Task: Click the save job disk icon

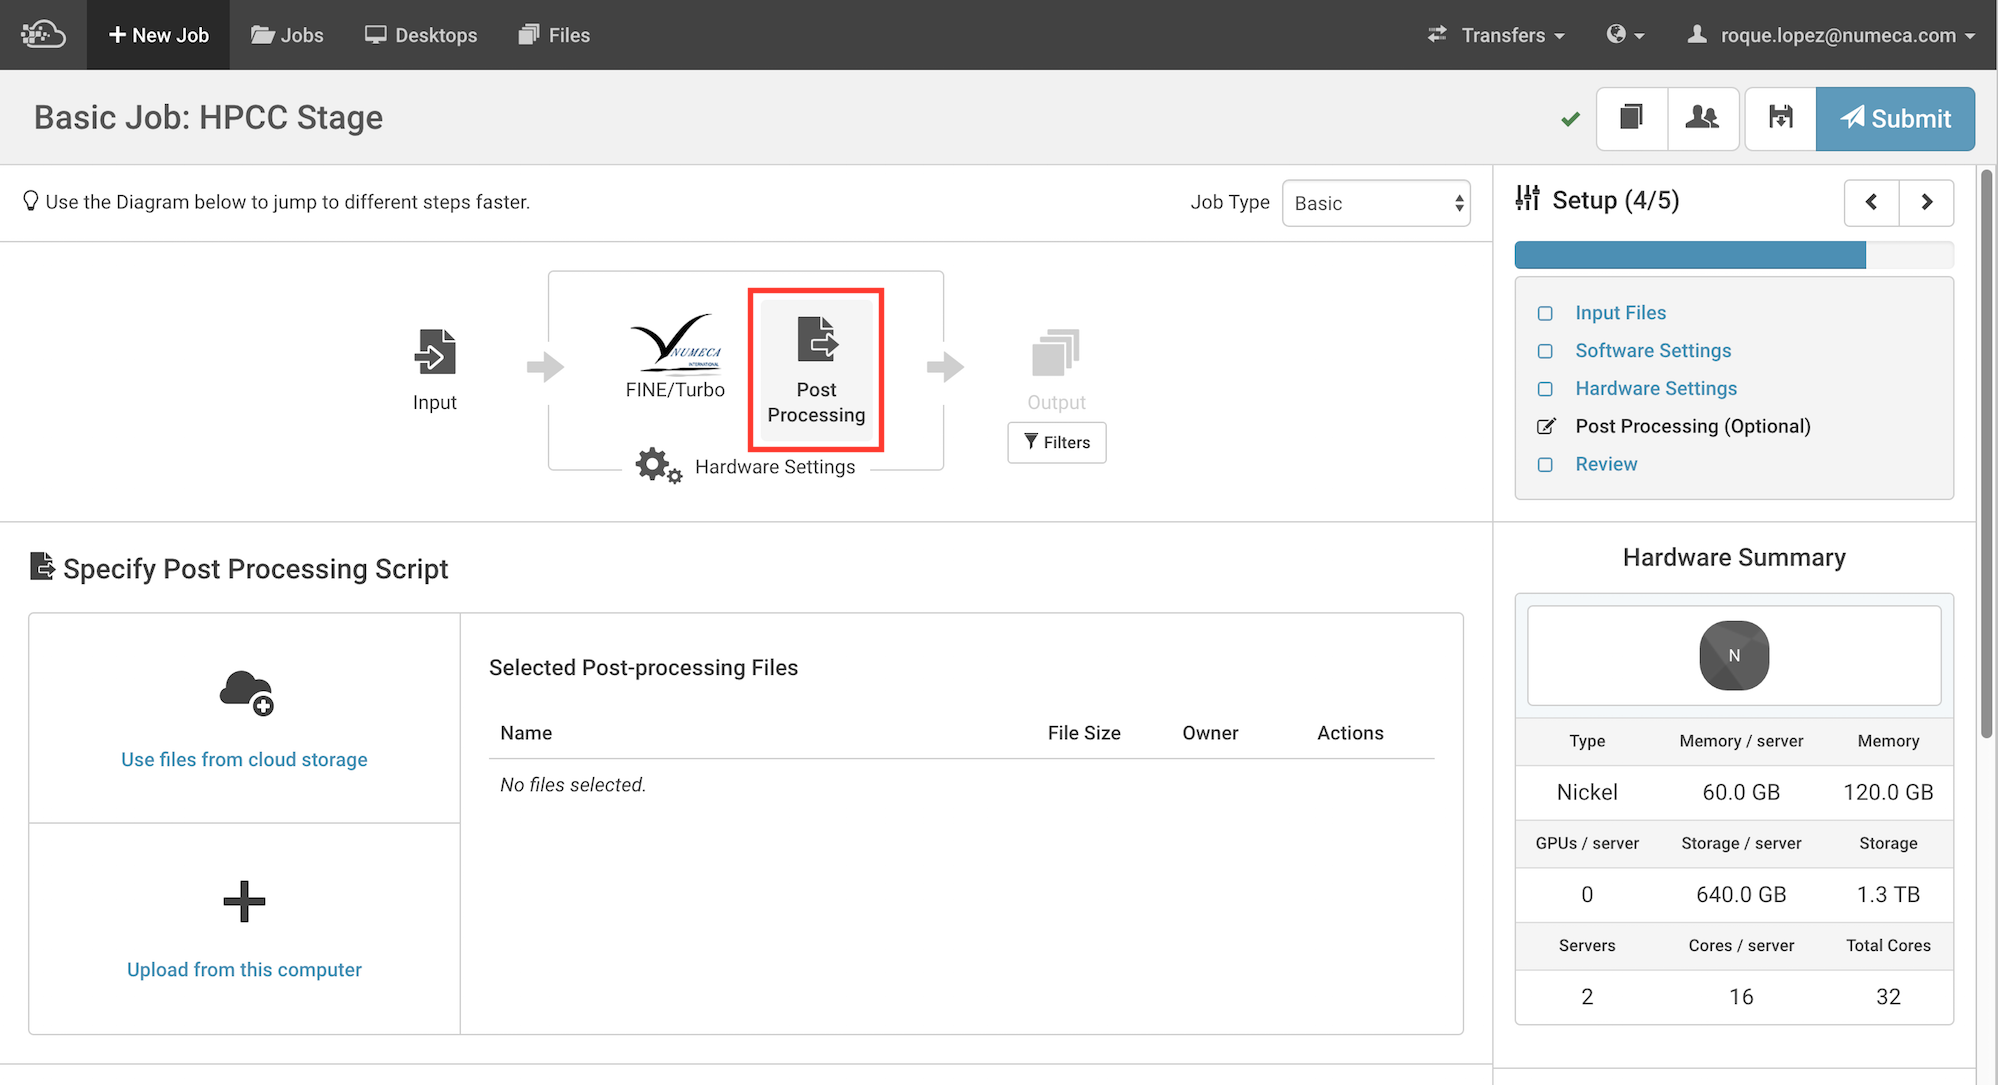Action: pos(1780,118)
